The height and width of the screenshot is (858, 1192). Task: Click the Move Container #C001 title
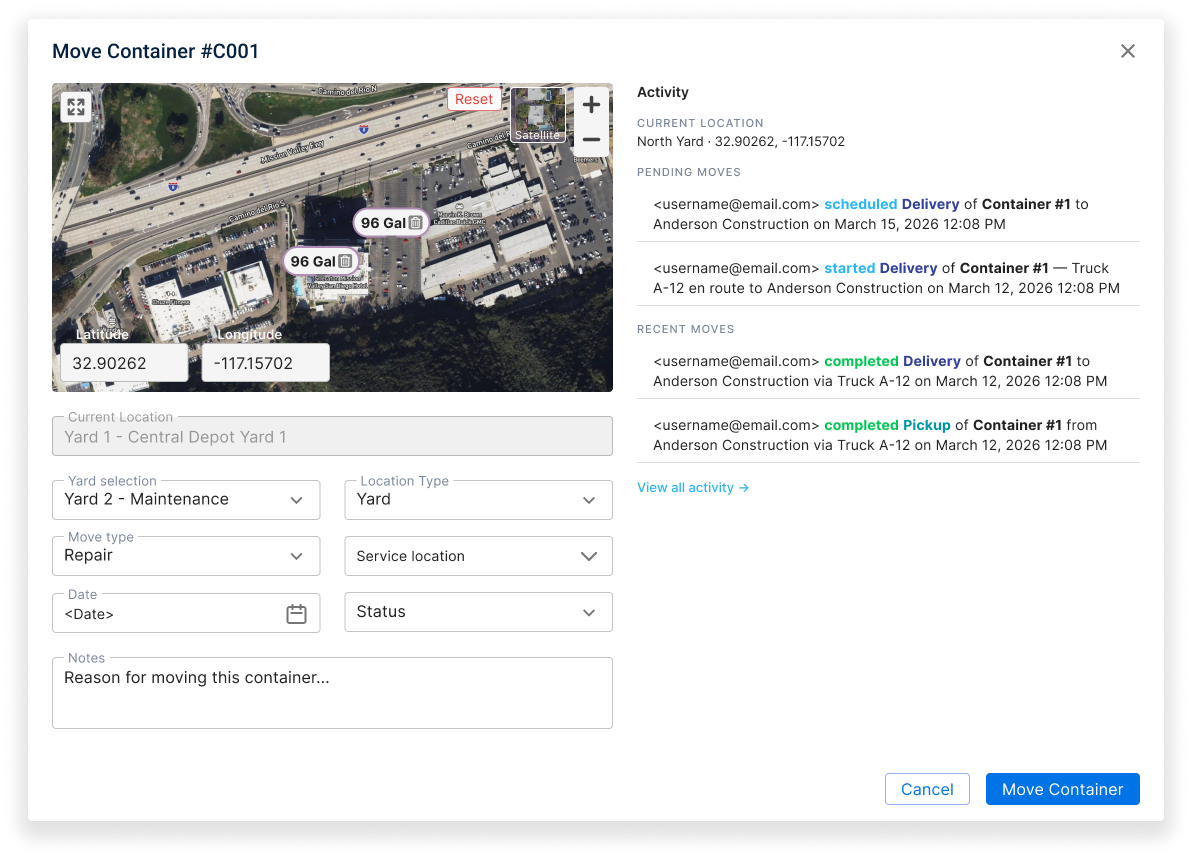[155, 51]
